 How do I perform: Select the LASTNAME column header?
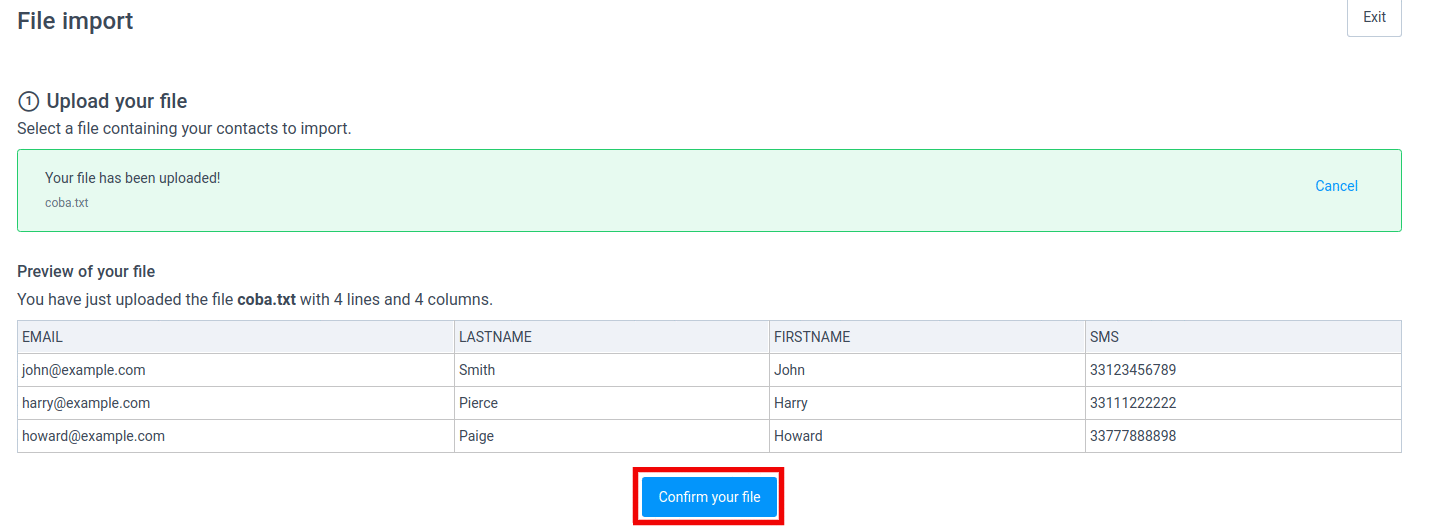coord(495,337)
